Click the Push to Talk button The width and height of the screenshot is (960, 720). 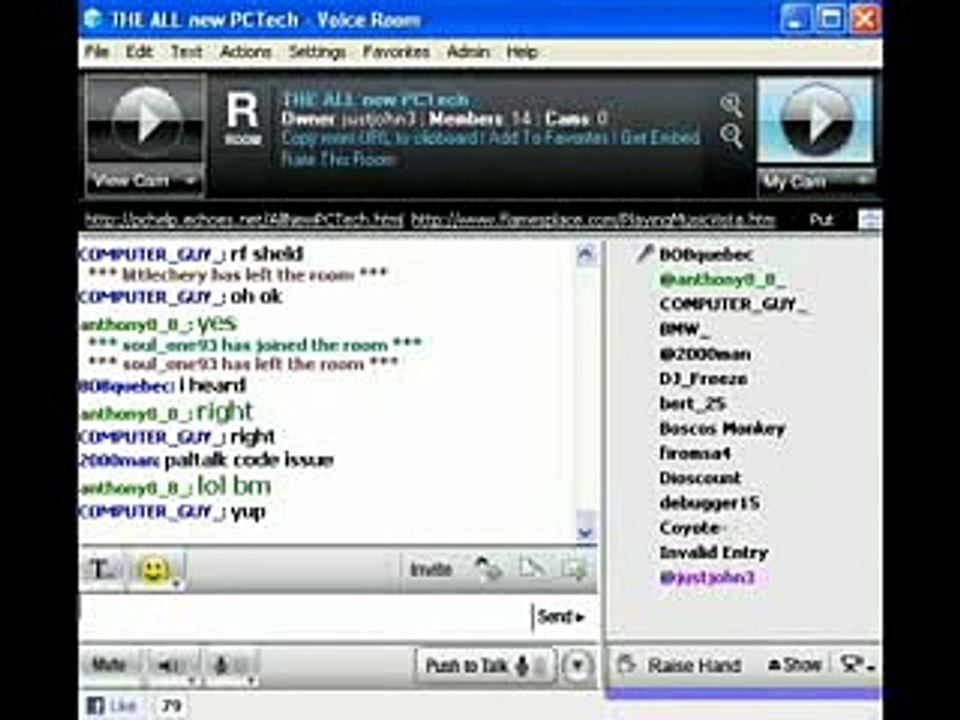tap(486, 666)
